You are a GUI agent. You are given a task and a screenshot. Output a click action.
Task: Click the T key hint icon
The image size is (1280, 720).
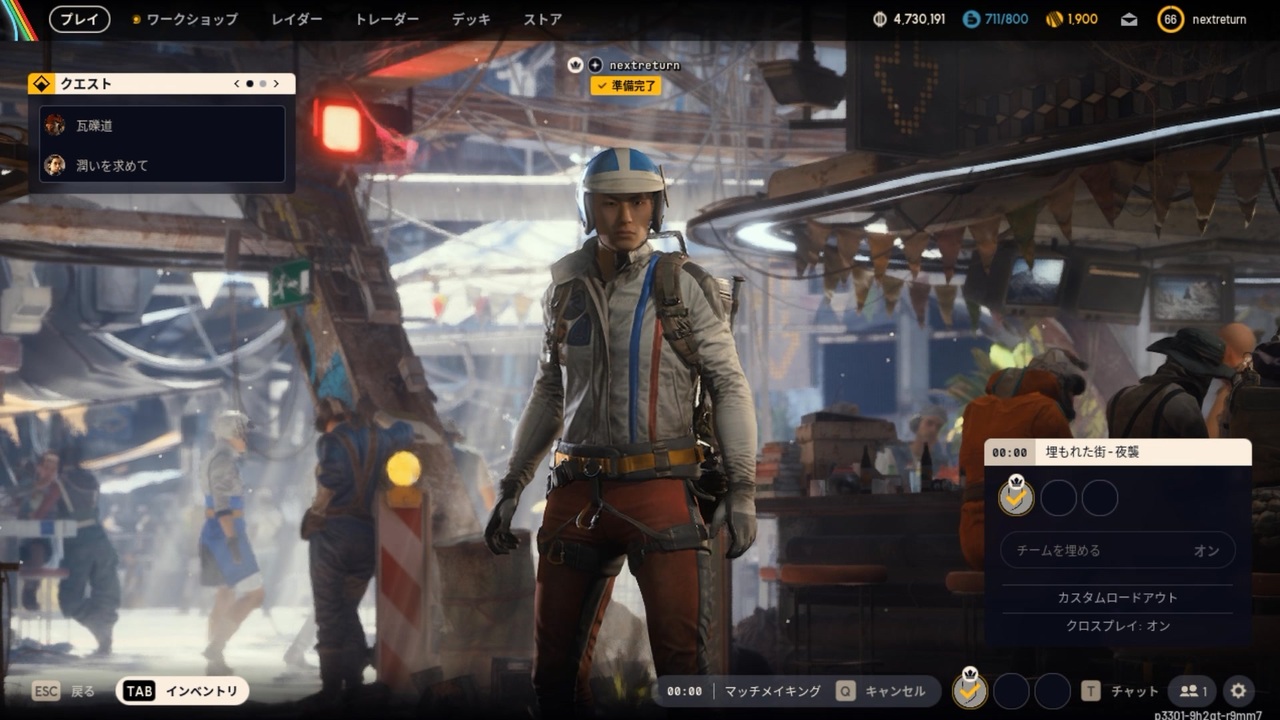(1091, 691)
